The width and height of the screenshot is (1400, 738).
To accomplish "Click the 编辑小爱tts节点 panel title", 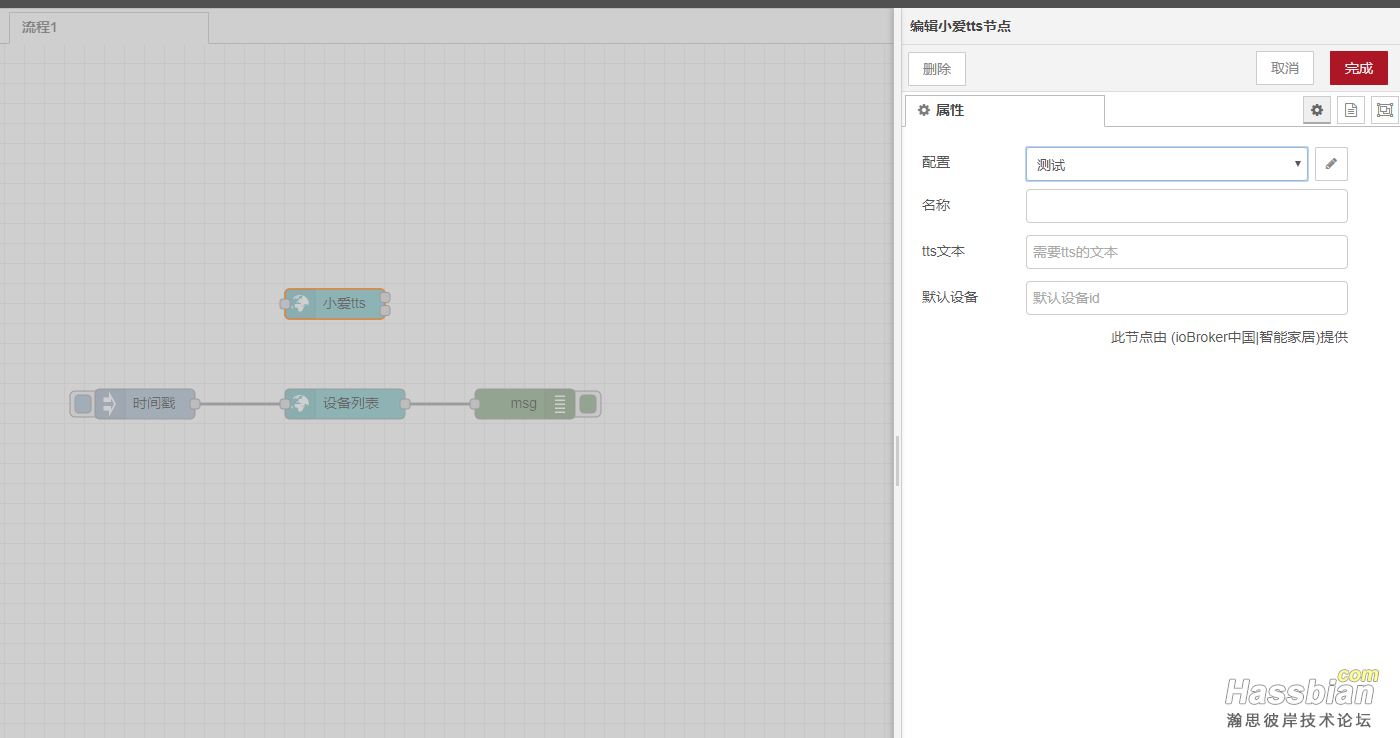I will (960, 26).
